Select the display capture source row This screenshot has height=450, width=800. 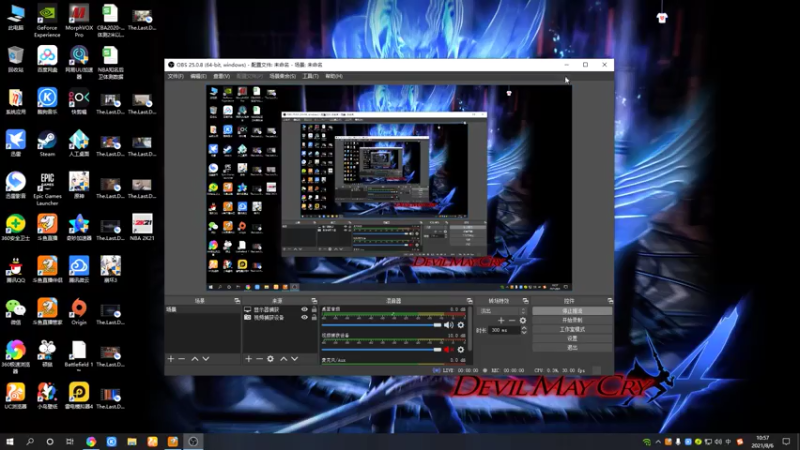(x=280, y=309)
